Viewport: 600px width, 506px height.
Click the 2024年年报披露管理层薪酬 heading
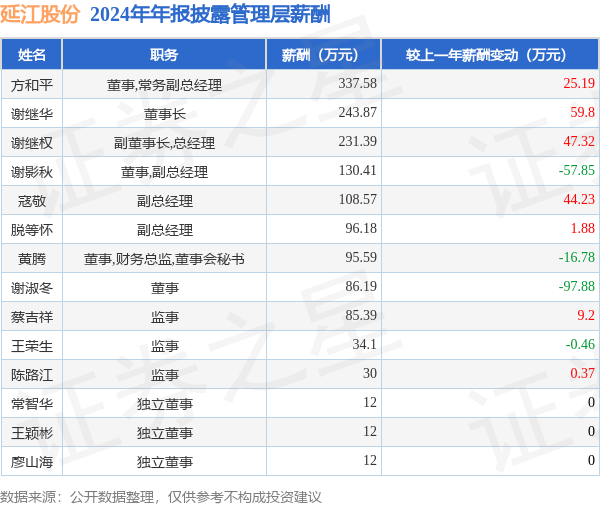pos(210,15)
